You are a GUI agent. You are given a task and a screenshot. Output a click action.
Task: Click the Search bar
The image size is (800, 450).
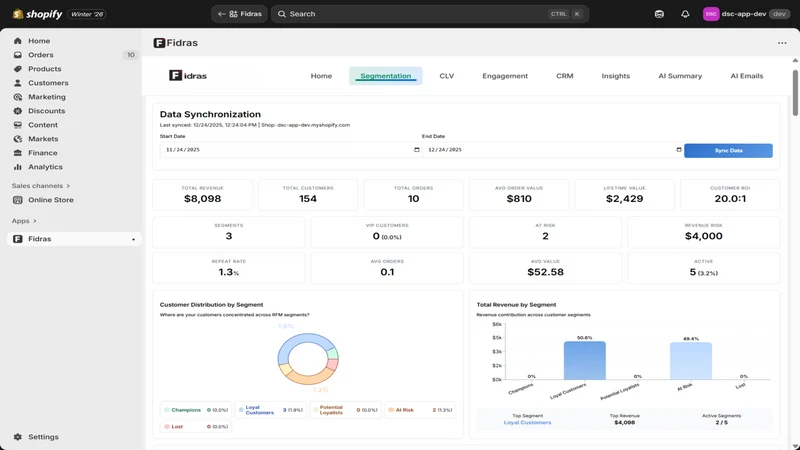(x=430, y=14)
